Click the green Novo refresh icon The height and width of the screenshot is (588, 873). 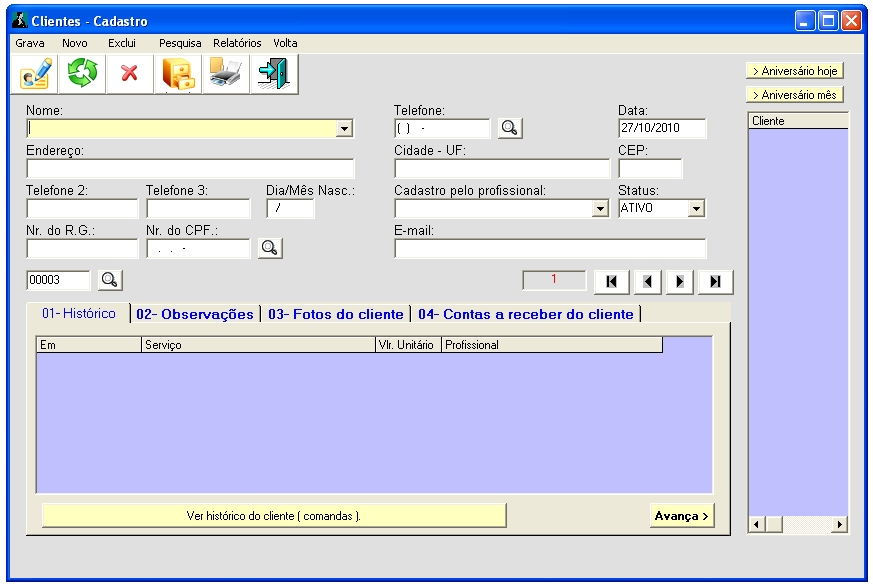click(82, 74)
